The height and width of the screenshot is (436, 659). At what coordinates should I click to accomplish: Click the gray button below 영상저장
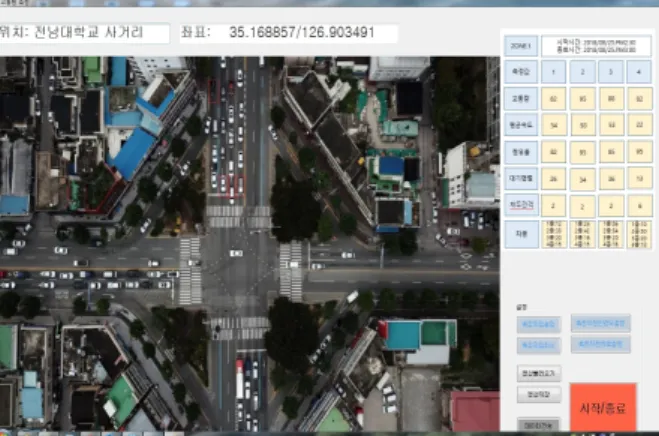[x=538, y=425]
